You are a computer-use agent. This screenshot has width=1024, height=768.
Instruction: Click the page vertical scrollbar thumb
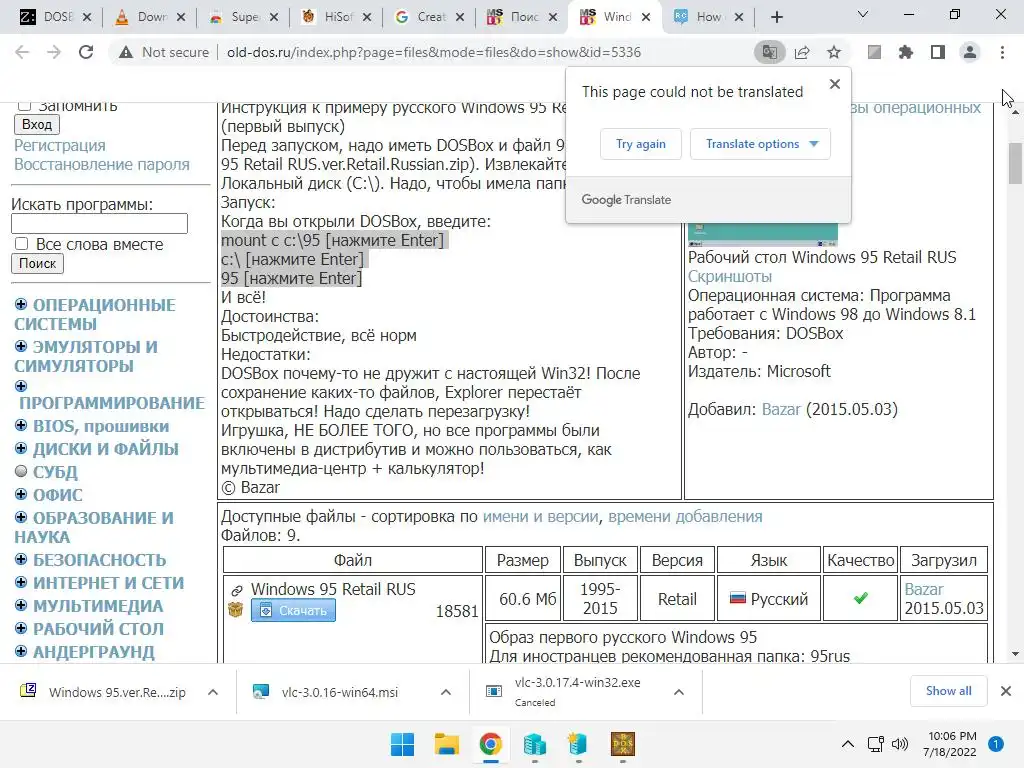coord(1015,163)
